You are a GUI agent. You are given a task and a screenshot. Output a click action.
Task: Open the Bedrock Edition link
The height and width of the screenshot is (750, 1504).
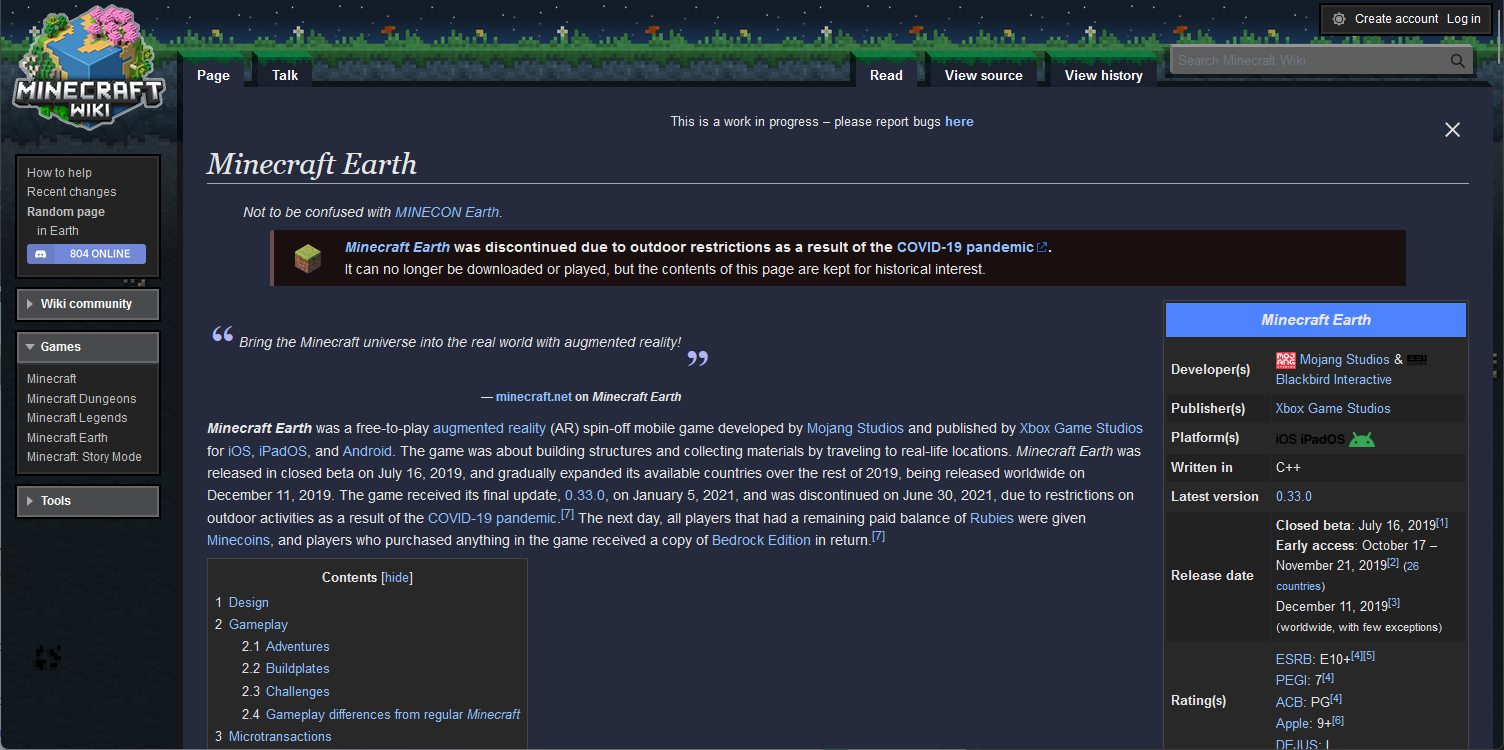[761, 541]
